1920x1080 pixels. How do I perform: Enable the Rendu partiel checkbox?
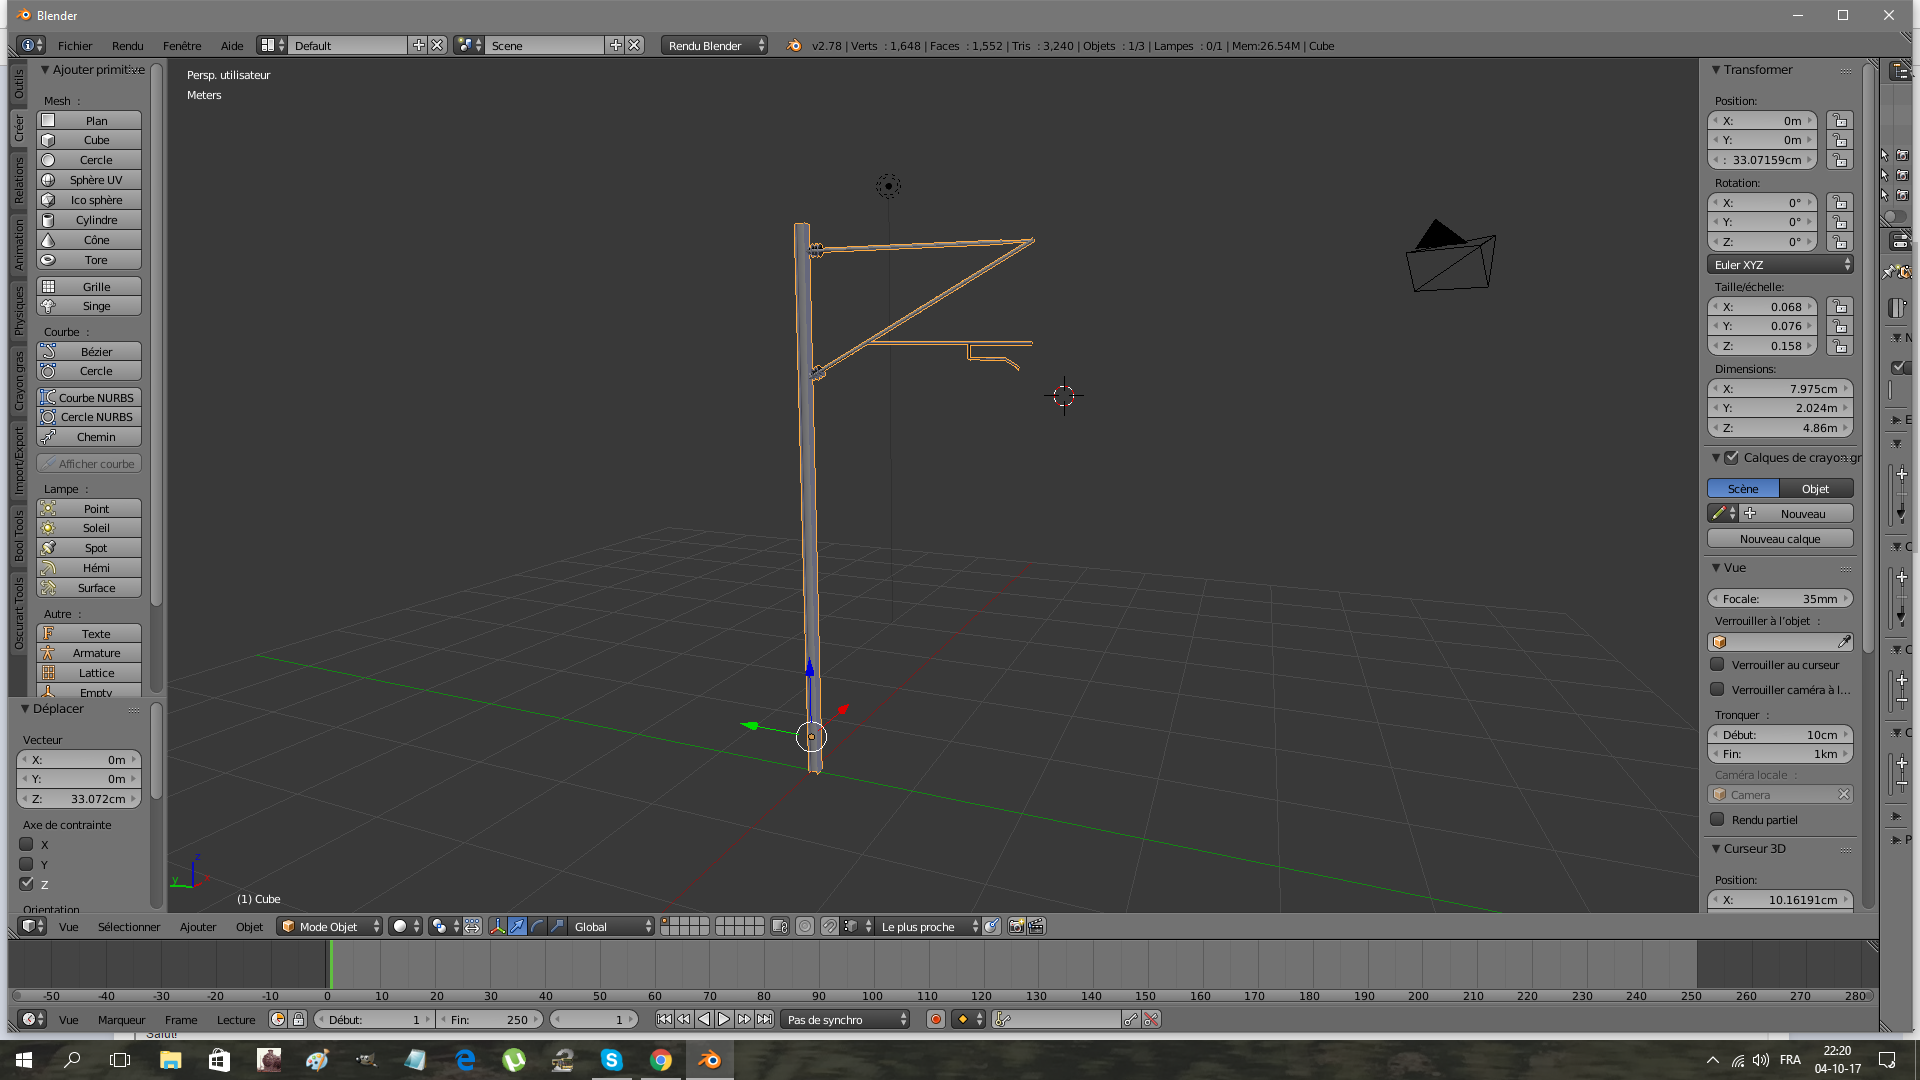[1717, 819]
